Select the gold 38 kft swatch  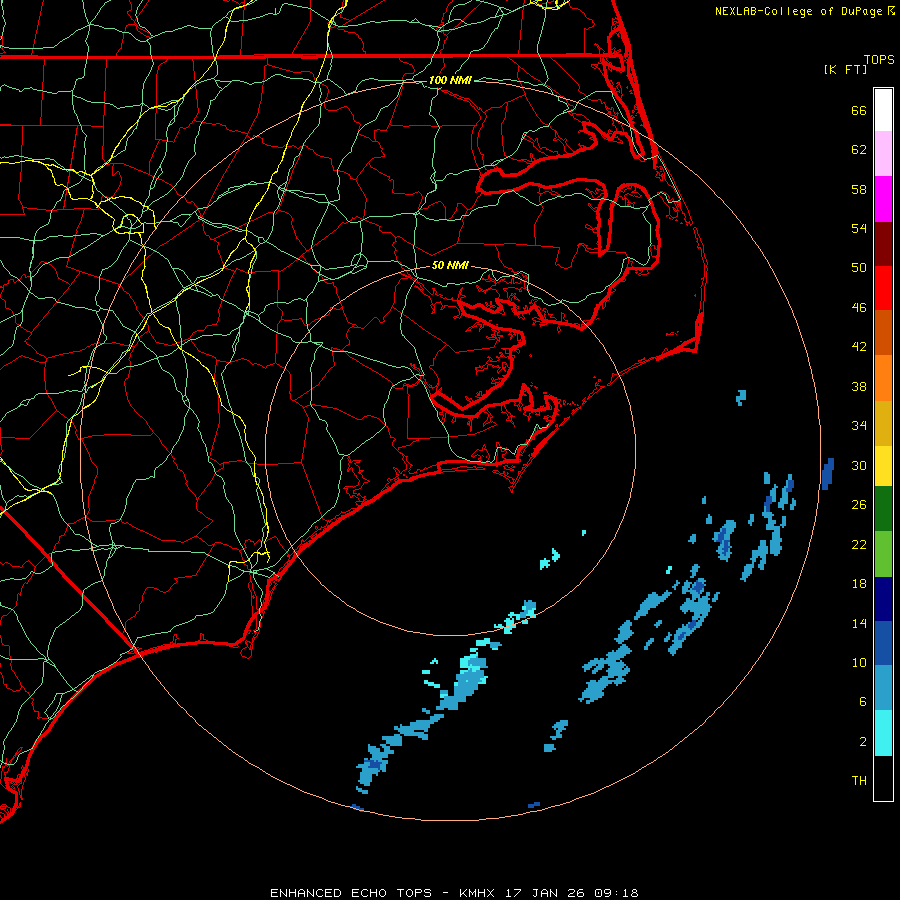tap(883, 423)
